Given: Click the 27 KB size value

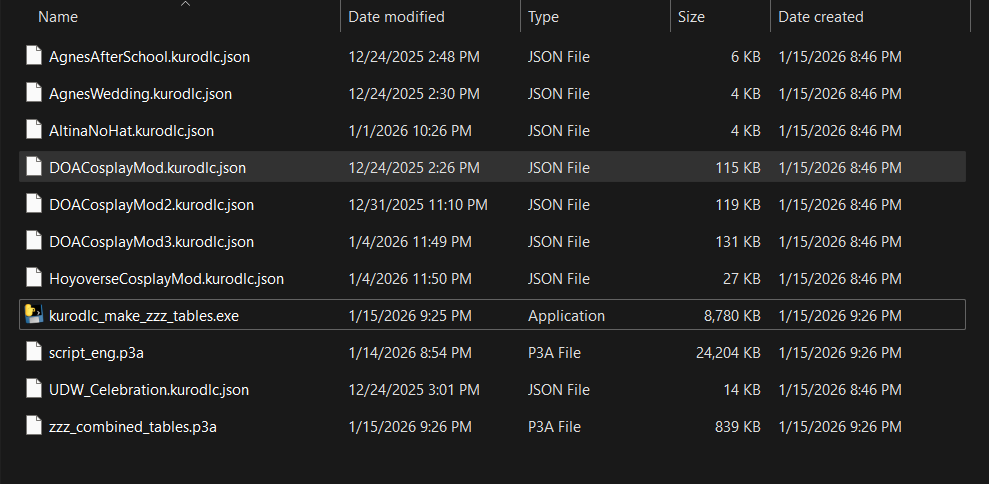Looking at the screenshot, I should pos(742,279).
